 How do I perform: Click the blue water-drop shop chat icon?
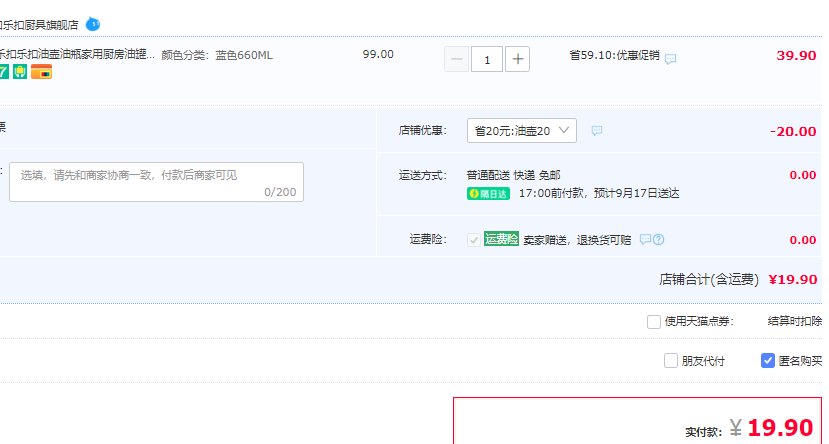coord(93,24)
